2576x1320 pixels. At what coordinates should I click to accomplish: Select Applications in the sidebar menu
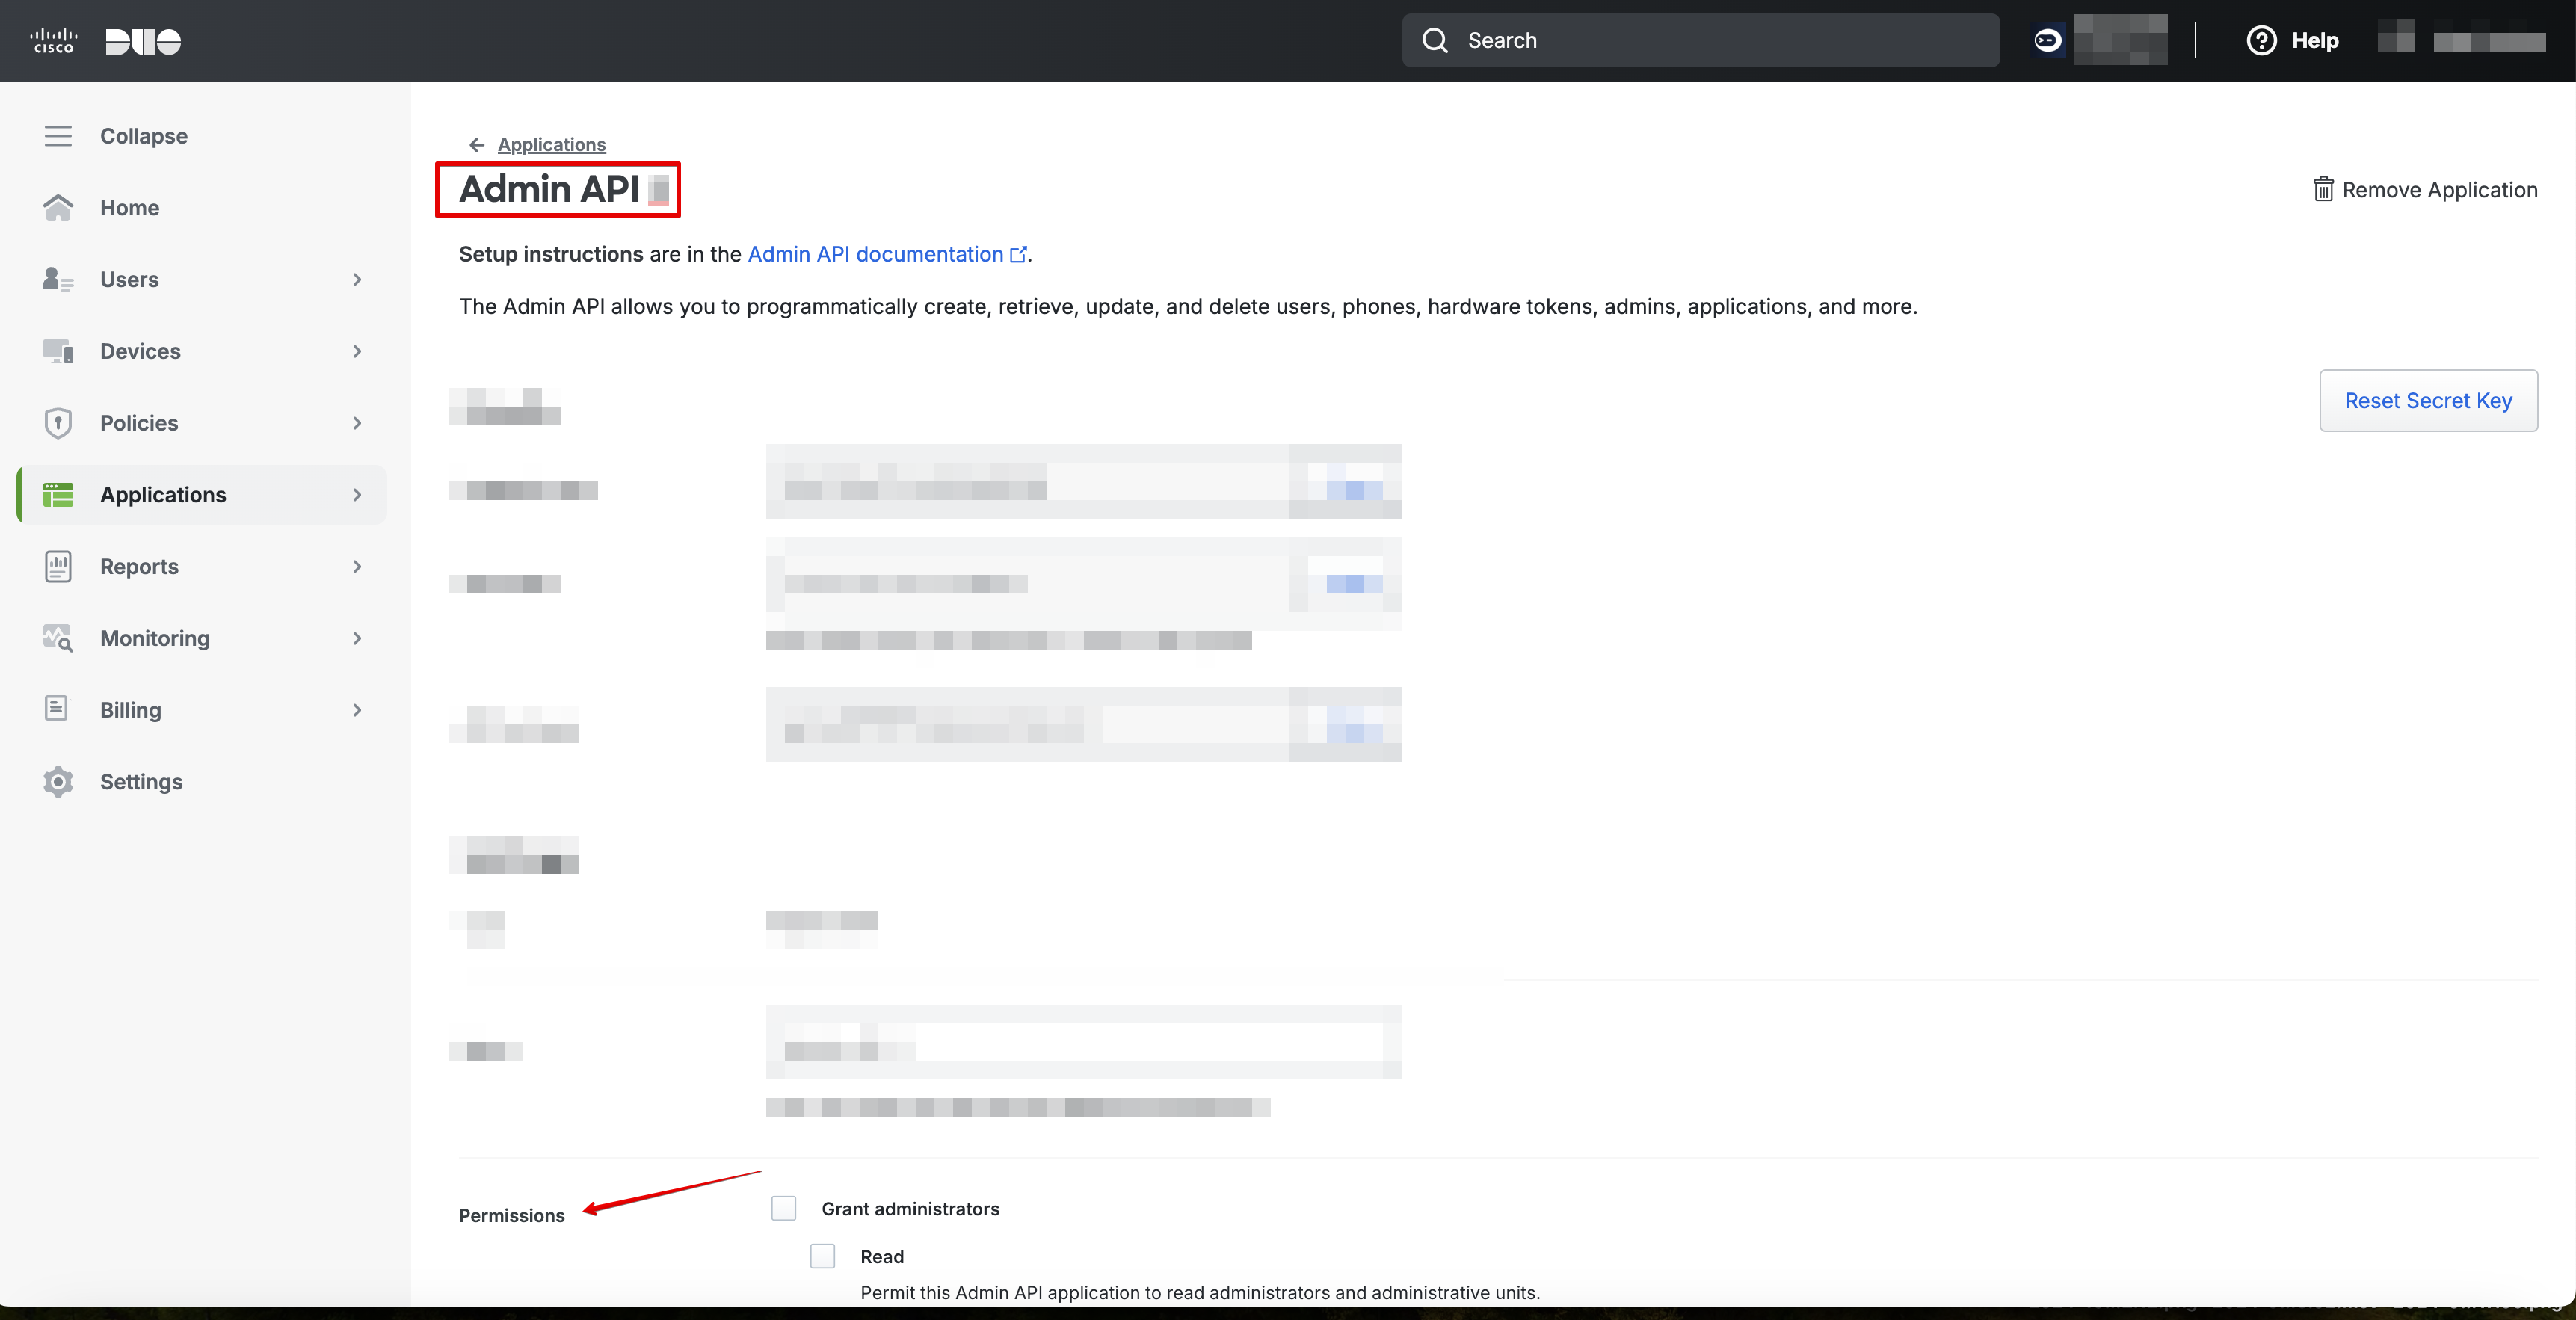162,494
